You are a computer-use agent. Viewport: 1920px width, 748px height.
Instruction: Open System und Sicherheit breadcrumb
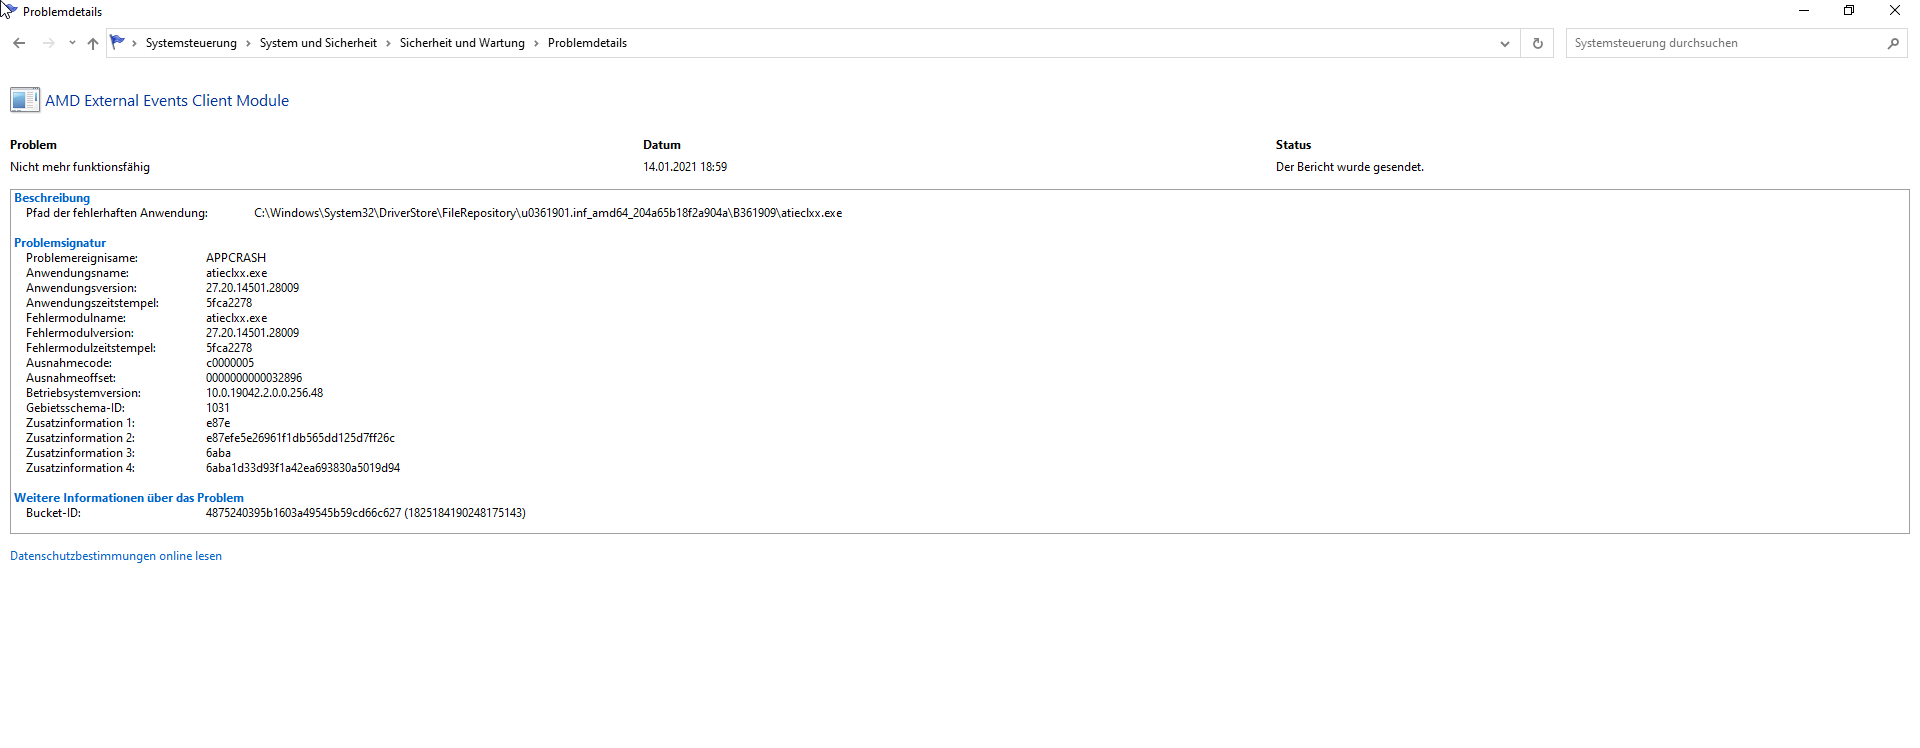click(x=318, y=43)
